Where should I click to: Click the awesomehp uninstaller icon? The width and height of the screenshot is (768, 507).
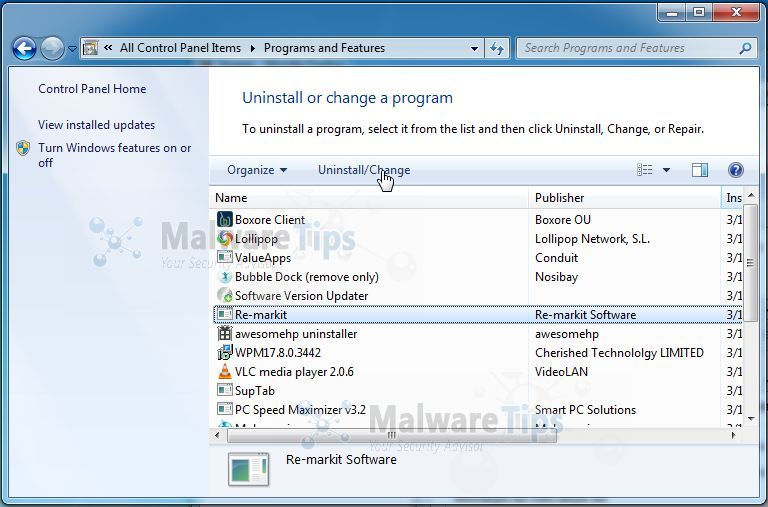click(225, 334)
